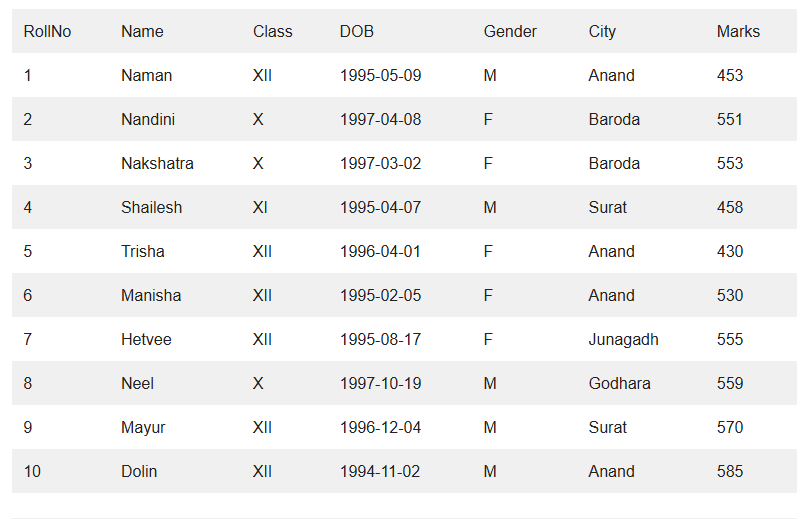Image resolution: width=803 pixels, height=521 pixels.
Task: Click date of birth 1997-10-19
Action: point(380,383)
